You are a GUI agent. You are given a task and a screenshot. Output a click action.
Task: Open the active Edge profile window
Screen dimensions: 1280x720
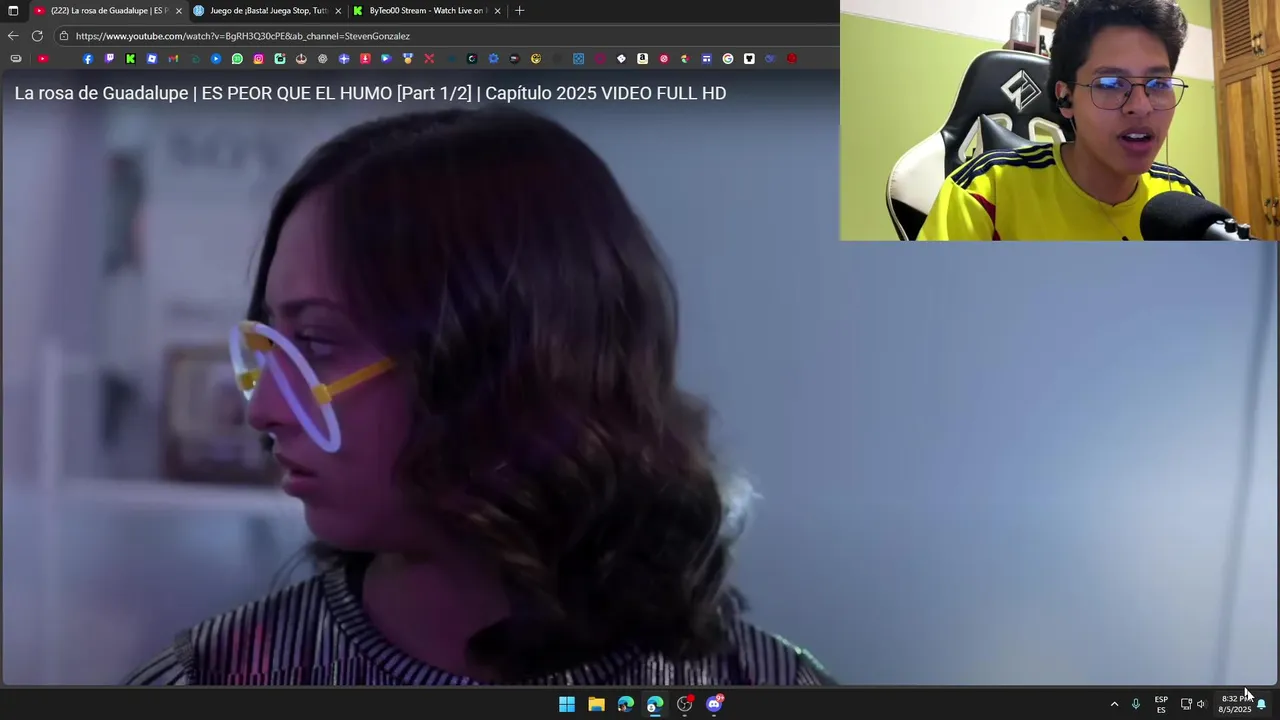[x=654, y=704]
